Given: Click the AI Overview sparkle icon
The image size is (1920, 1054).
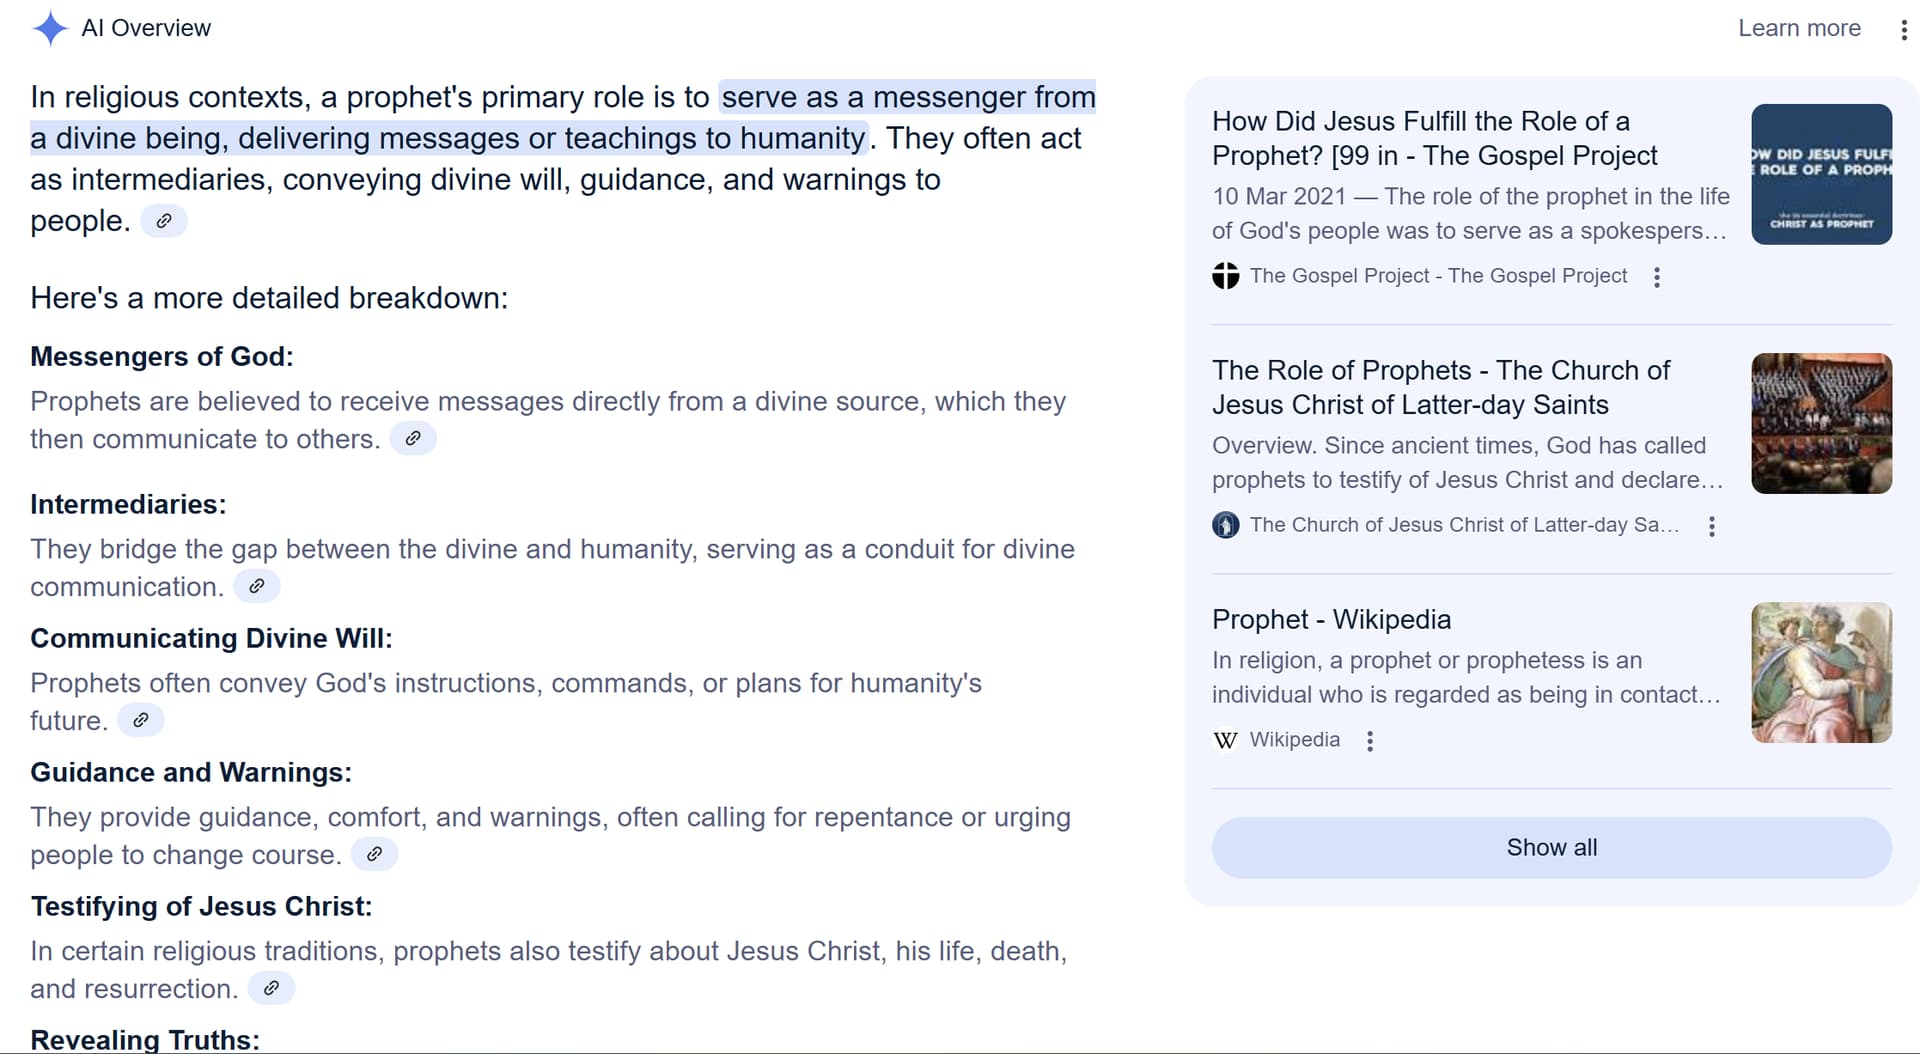Looking at the screenshot, I should (x=49, y=28).
